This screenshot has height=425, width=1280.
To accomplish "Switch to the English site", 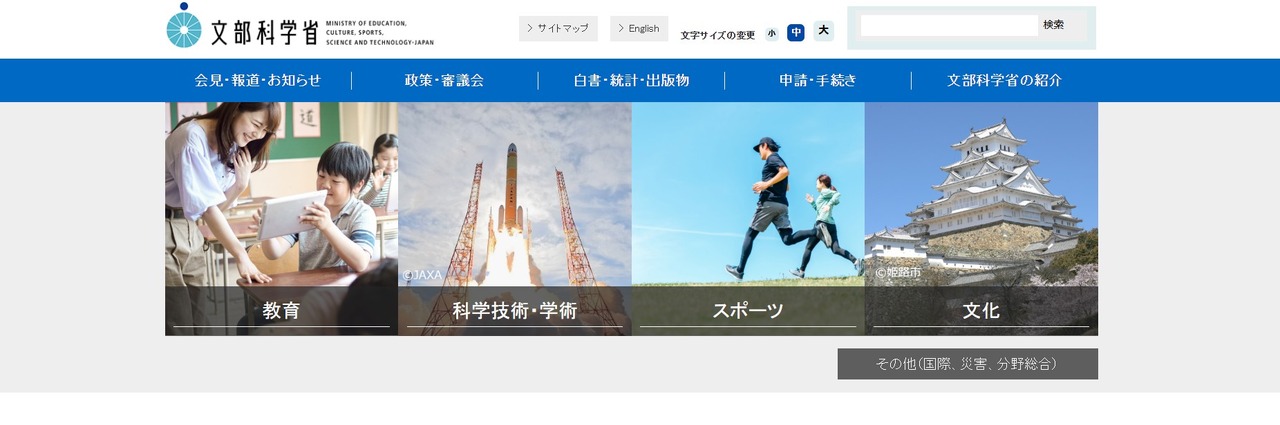I will [639, 28].
